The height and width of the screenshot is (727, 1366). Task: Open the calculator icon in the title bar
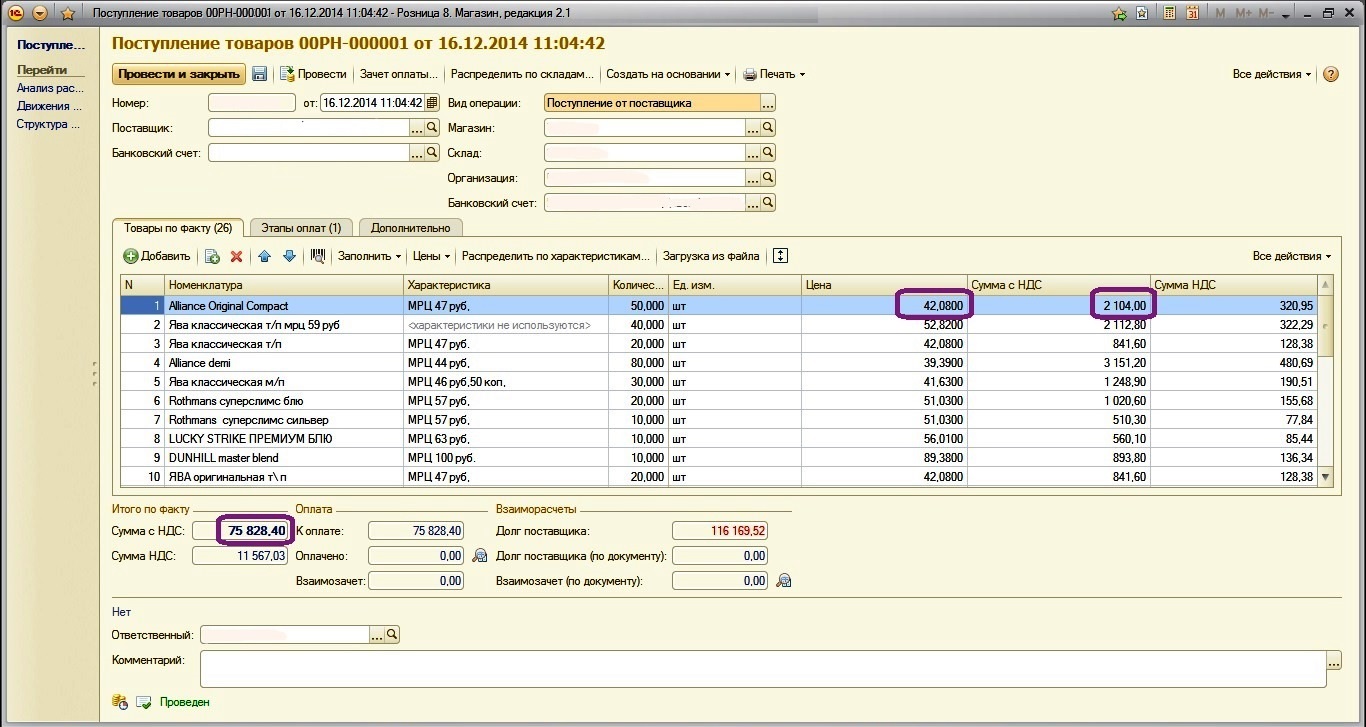[x=1167, y=13]
